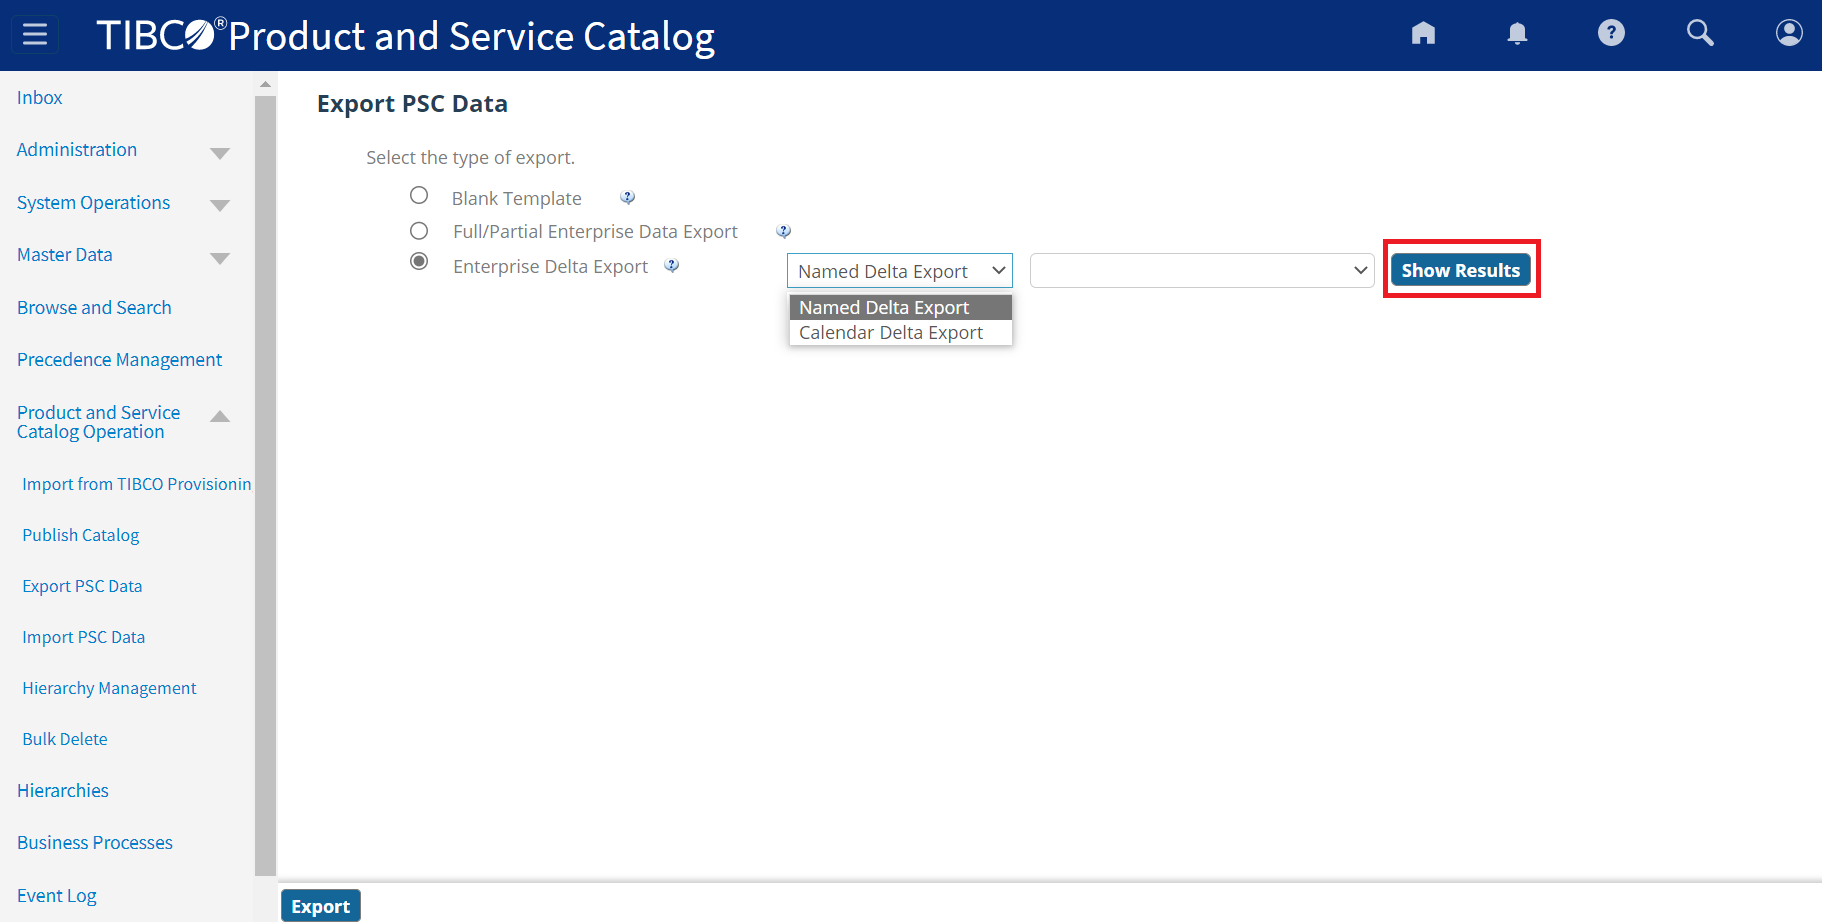Click help icon next to Blank Template

(x=627, y=198)
